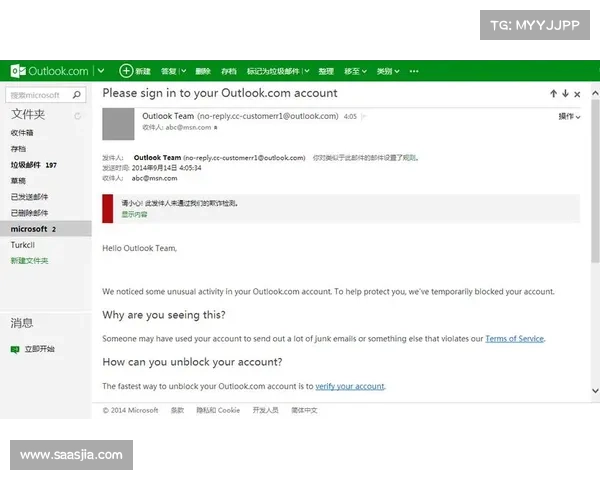Viewport: 600px width, 480px height.
Task: Select the microsoft folder
Action: point(46,229)
